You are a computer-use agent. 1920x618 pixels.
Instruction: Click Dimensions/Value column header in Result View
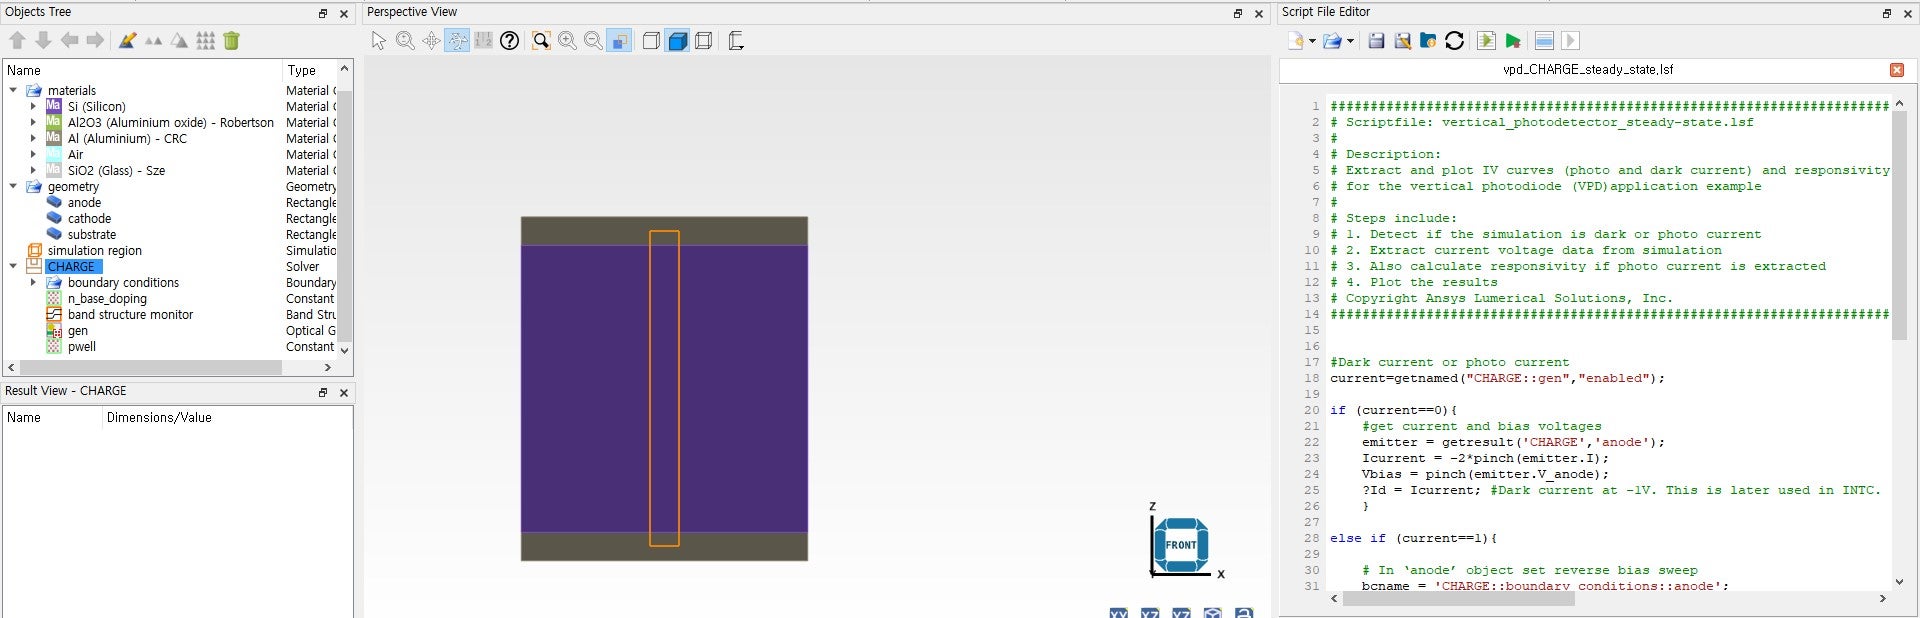[227, 417]
